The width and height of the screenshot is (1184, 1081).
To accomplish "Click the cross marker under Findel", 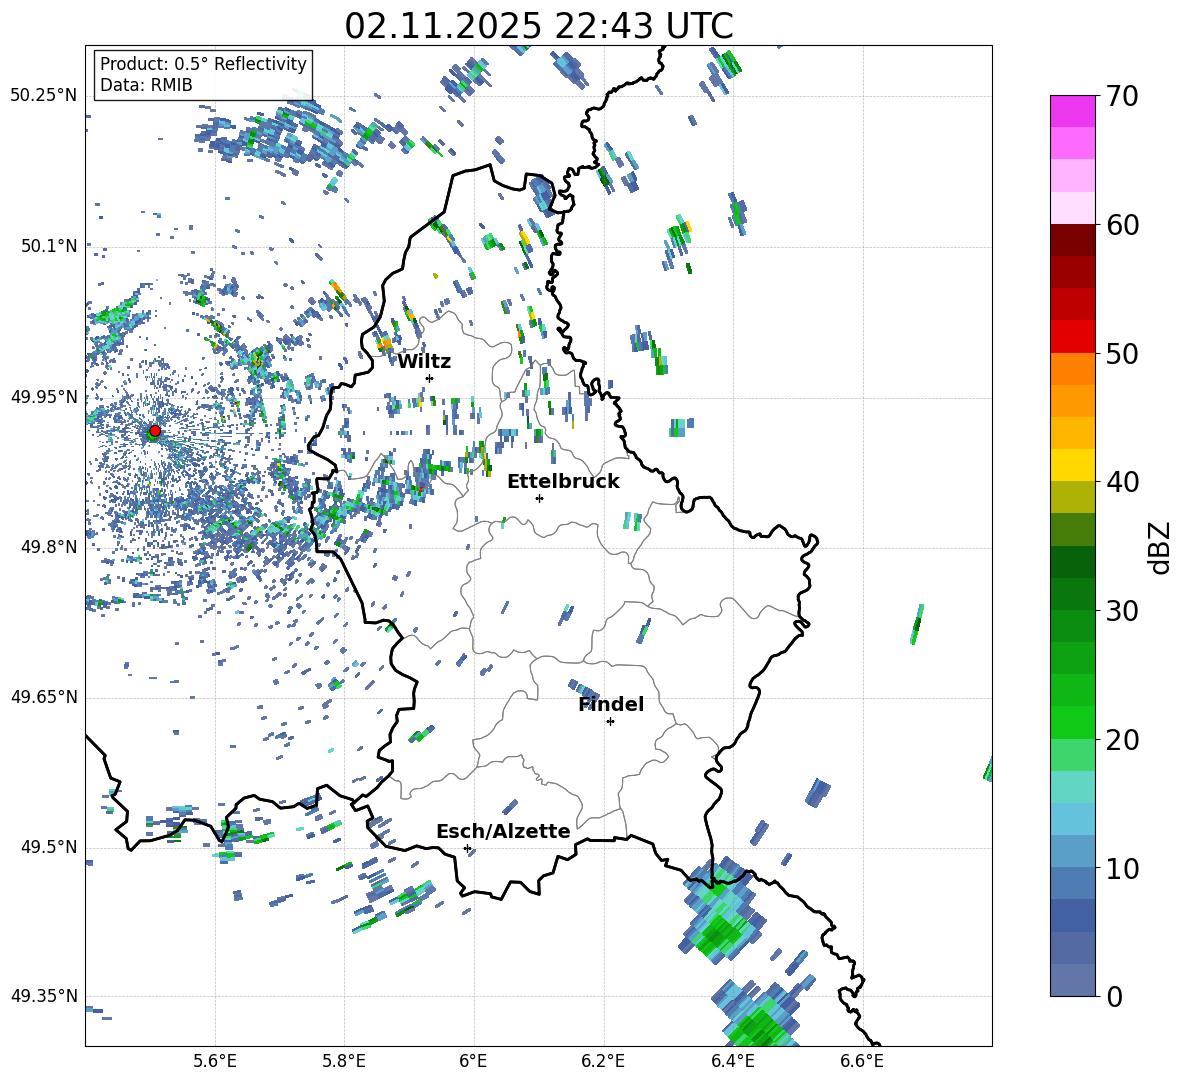I will click(x=610, y=722).
